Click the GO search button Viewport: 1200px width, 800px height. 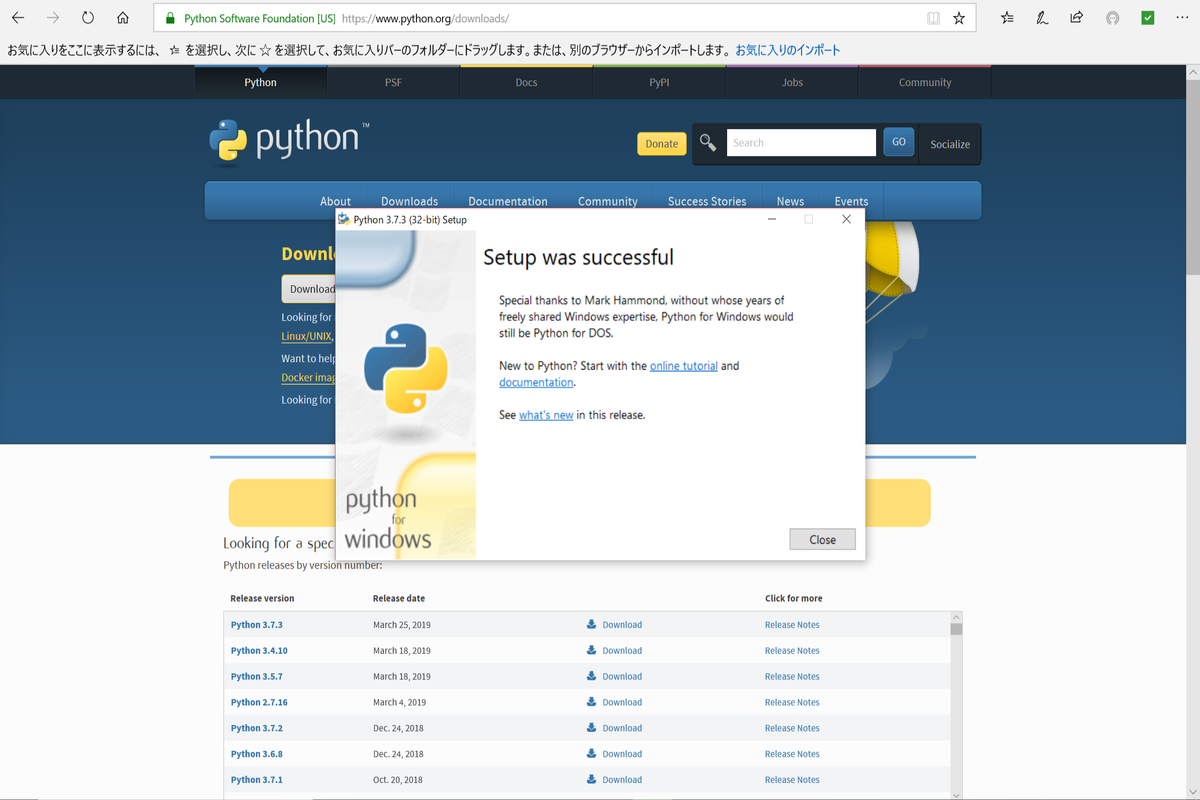[899, 142]
